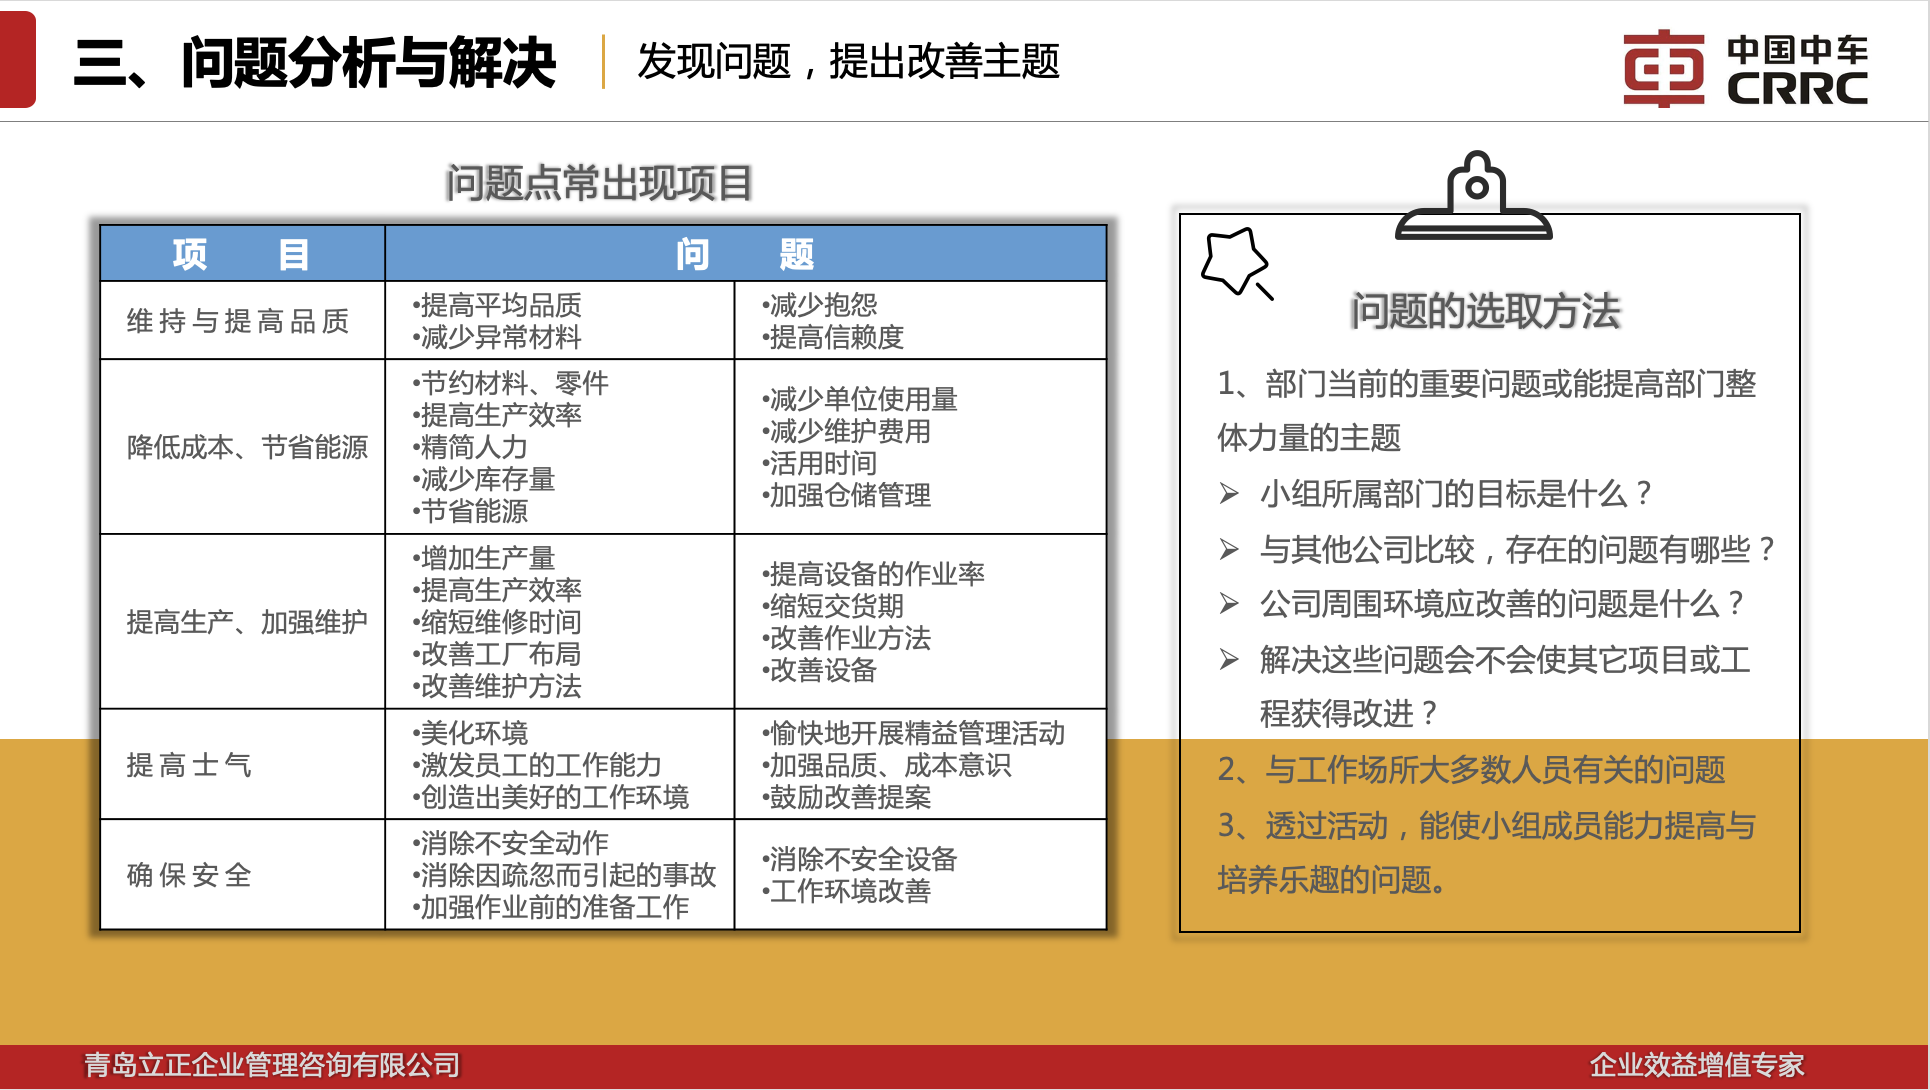Click the subtitle 发现问题，提出改善主题

click(848, 62)
